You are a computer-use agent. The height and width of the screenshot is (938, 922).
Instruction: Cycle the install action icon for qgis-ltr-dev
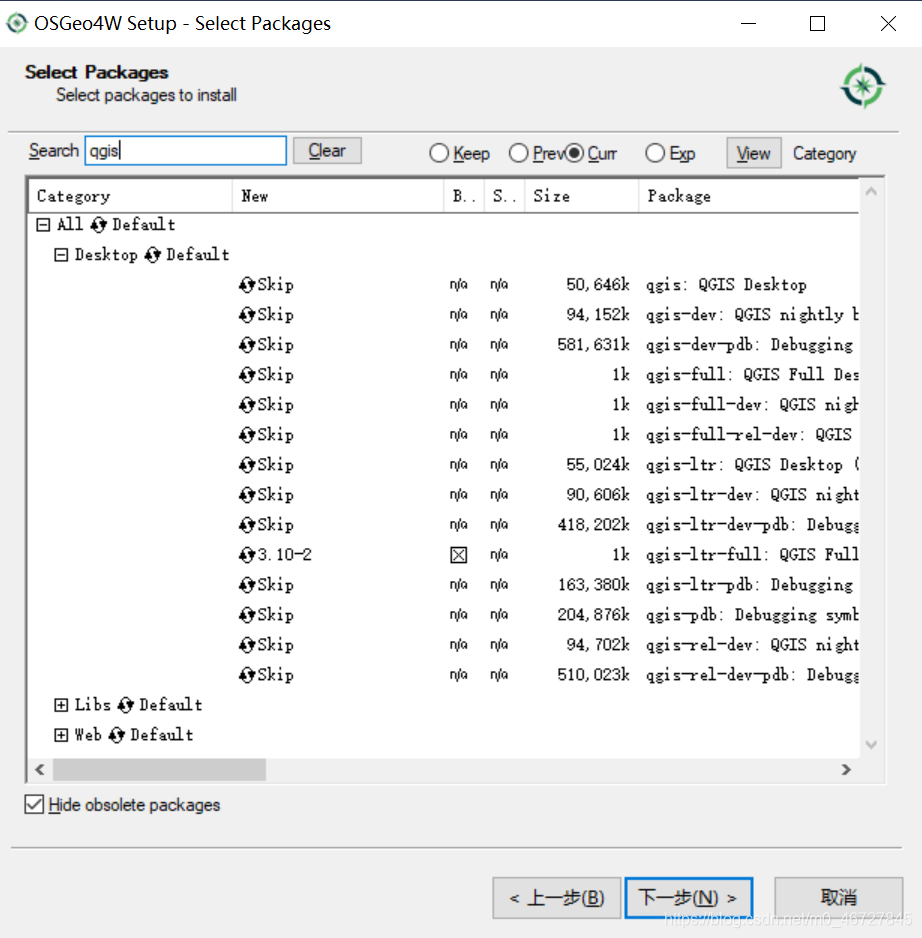247,495
